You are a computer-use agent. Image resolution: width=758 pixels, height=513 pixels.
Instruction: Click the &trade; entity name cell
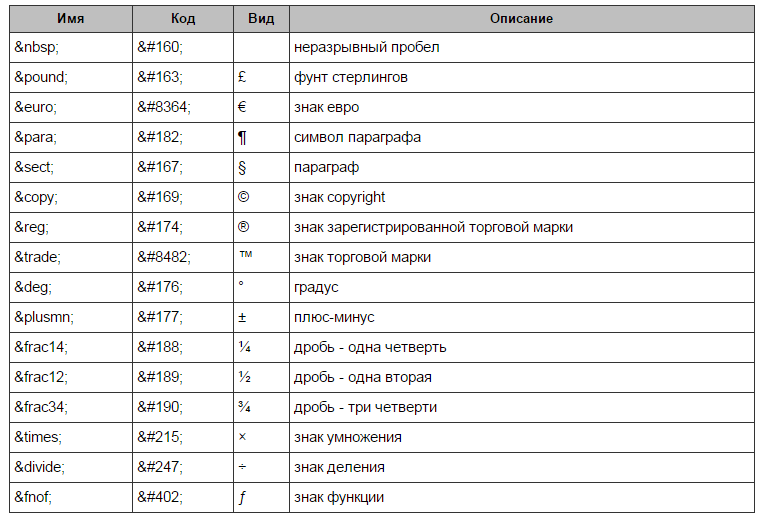(x=71, y=257)
